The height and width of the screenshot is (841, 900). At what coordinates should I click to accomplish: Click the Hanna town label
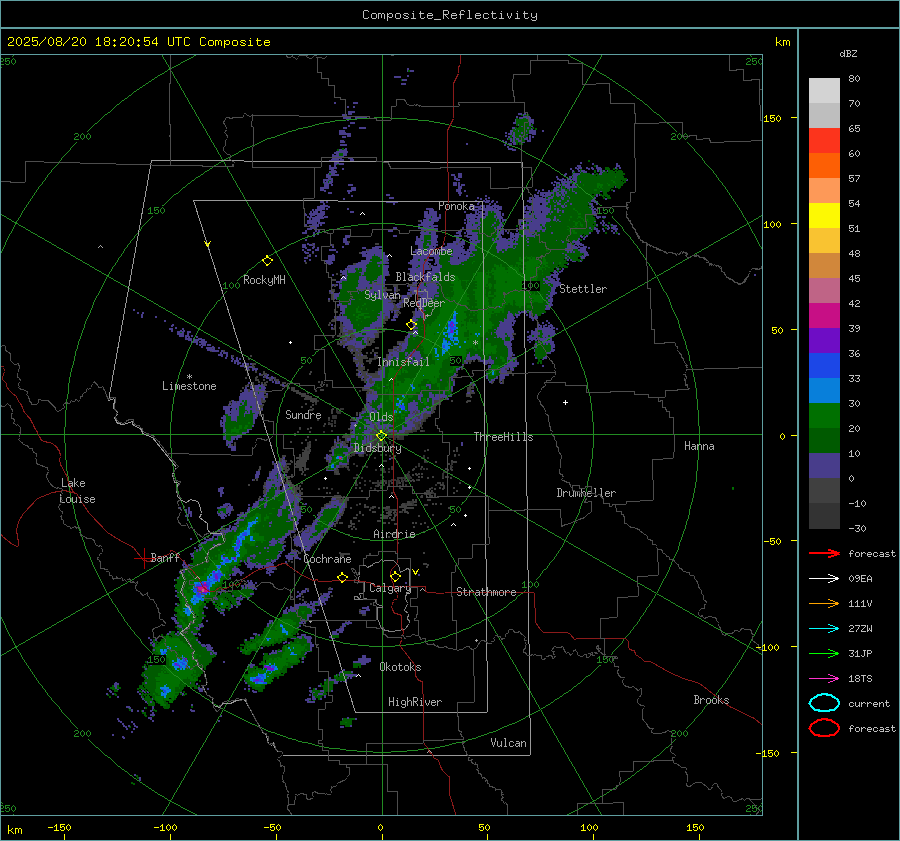click(699, 446)
